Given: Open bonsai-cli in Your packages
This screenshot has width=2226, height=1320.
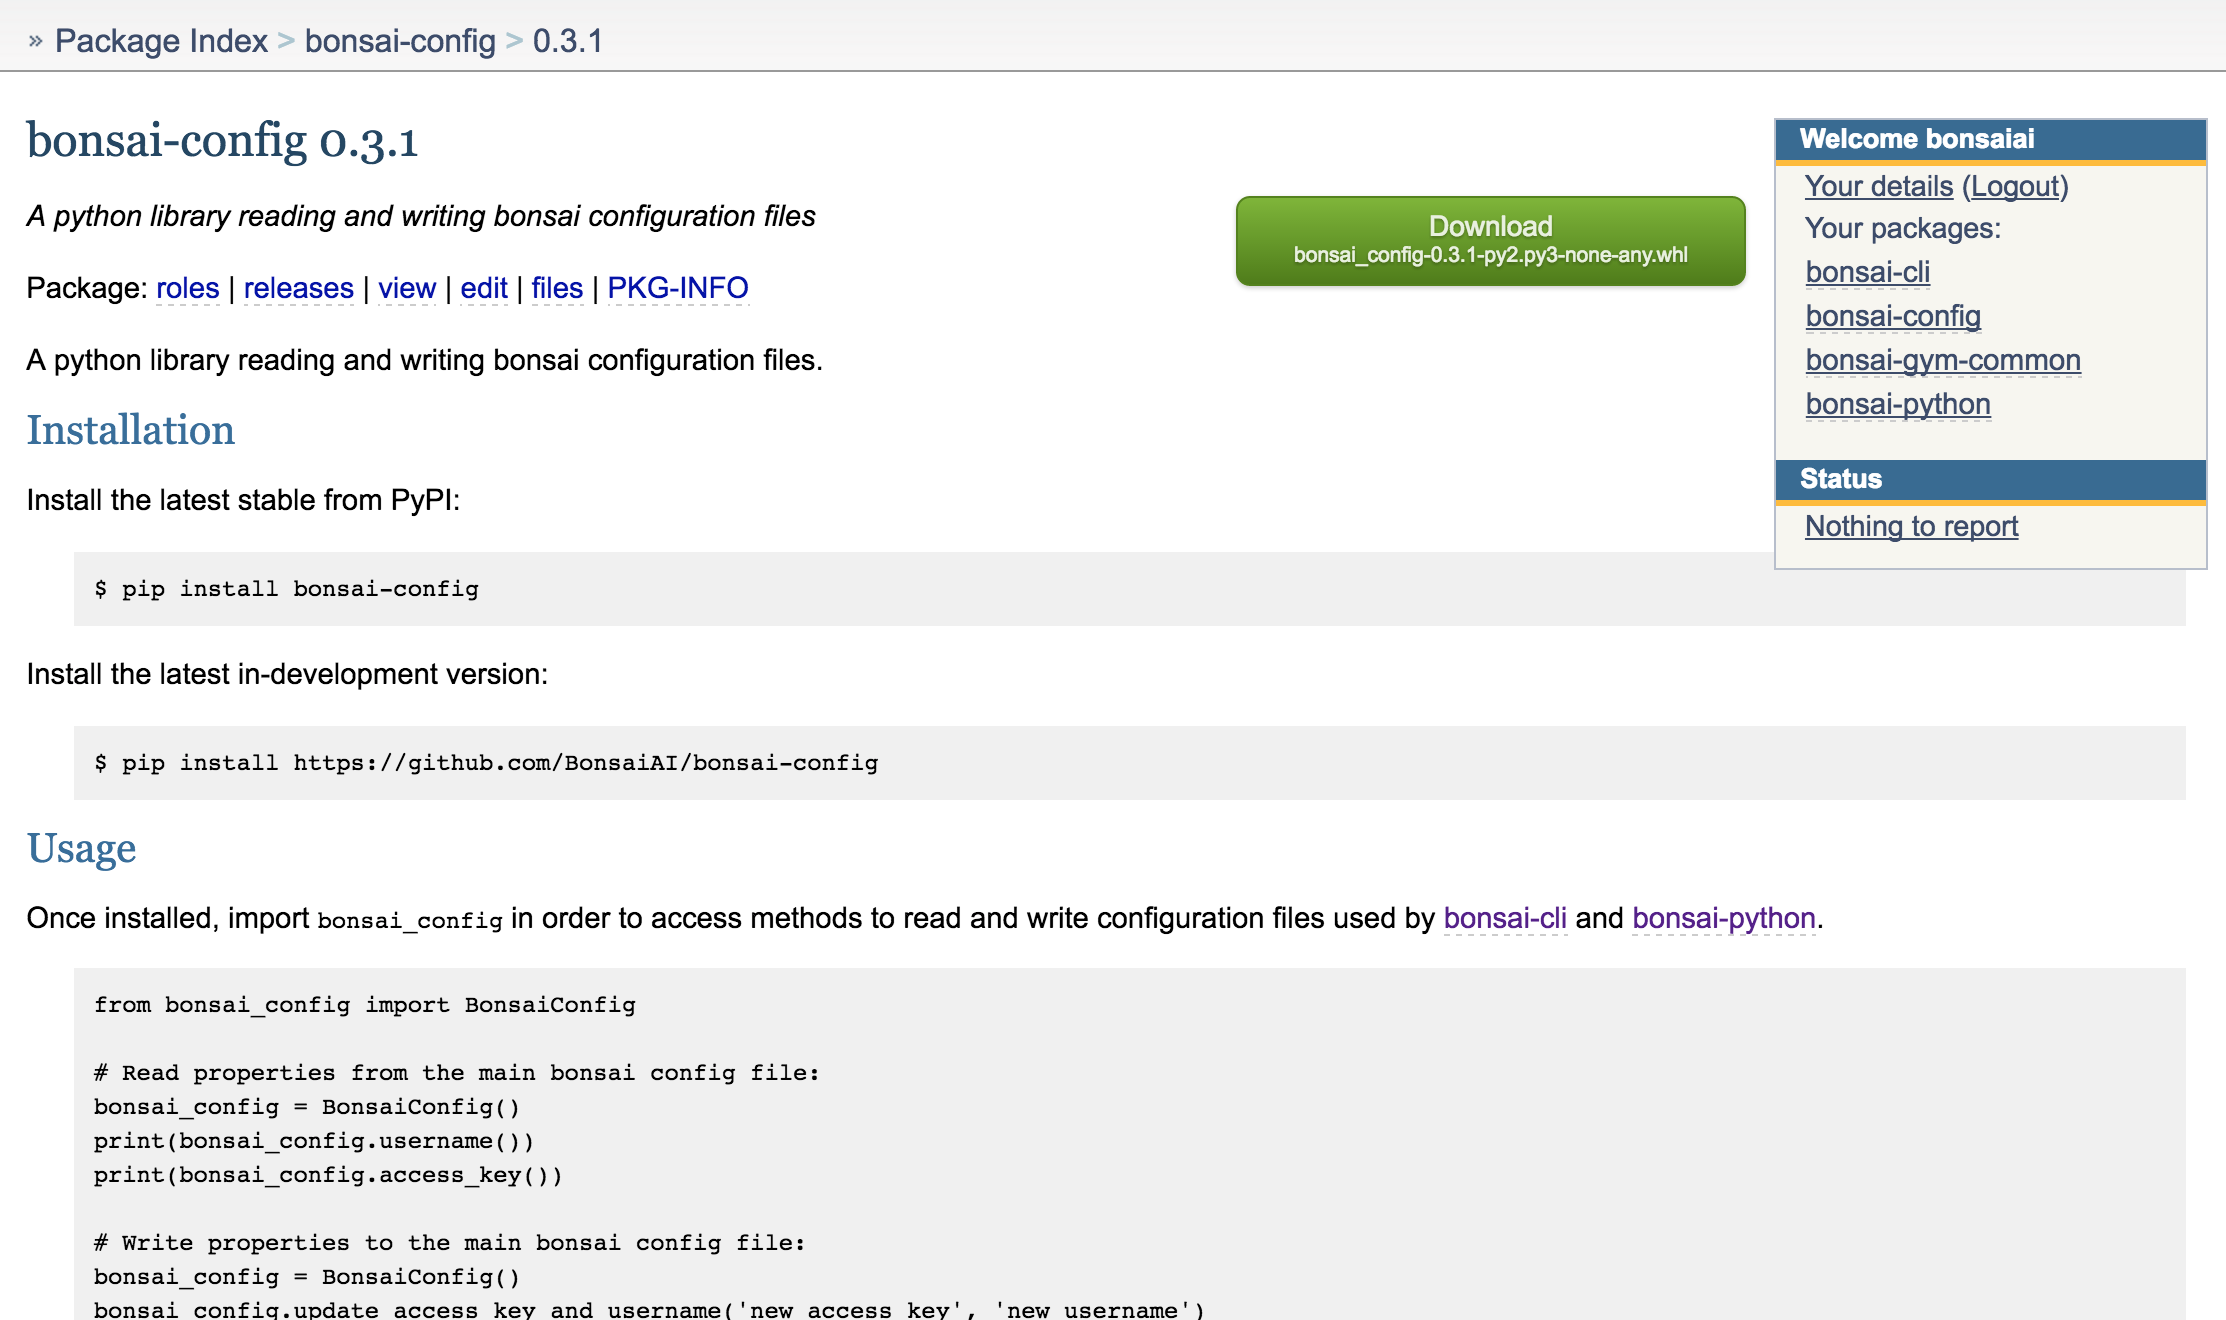Looking at the screenshot, I should coord(1868,272).
